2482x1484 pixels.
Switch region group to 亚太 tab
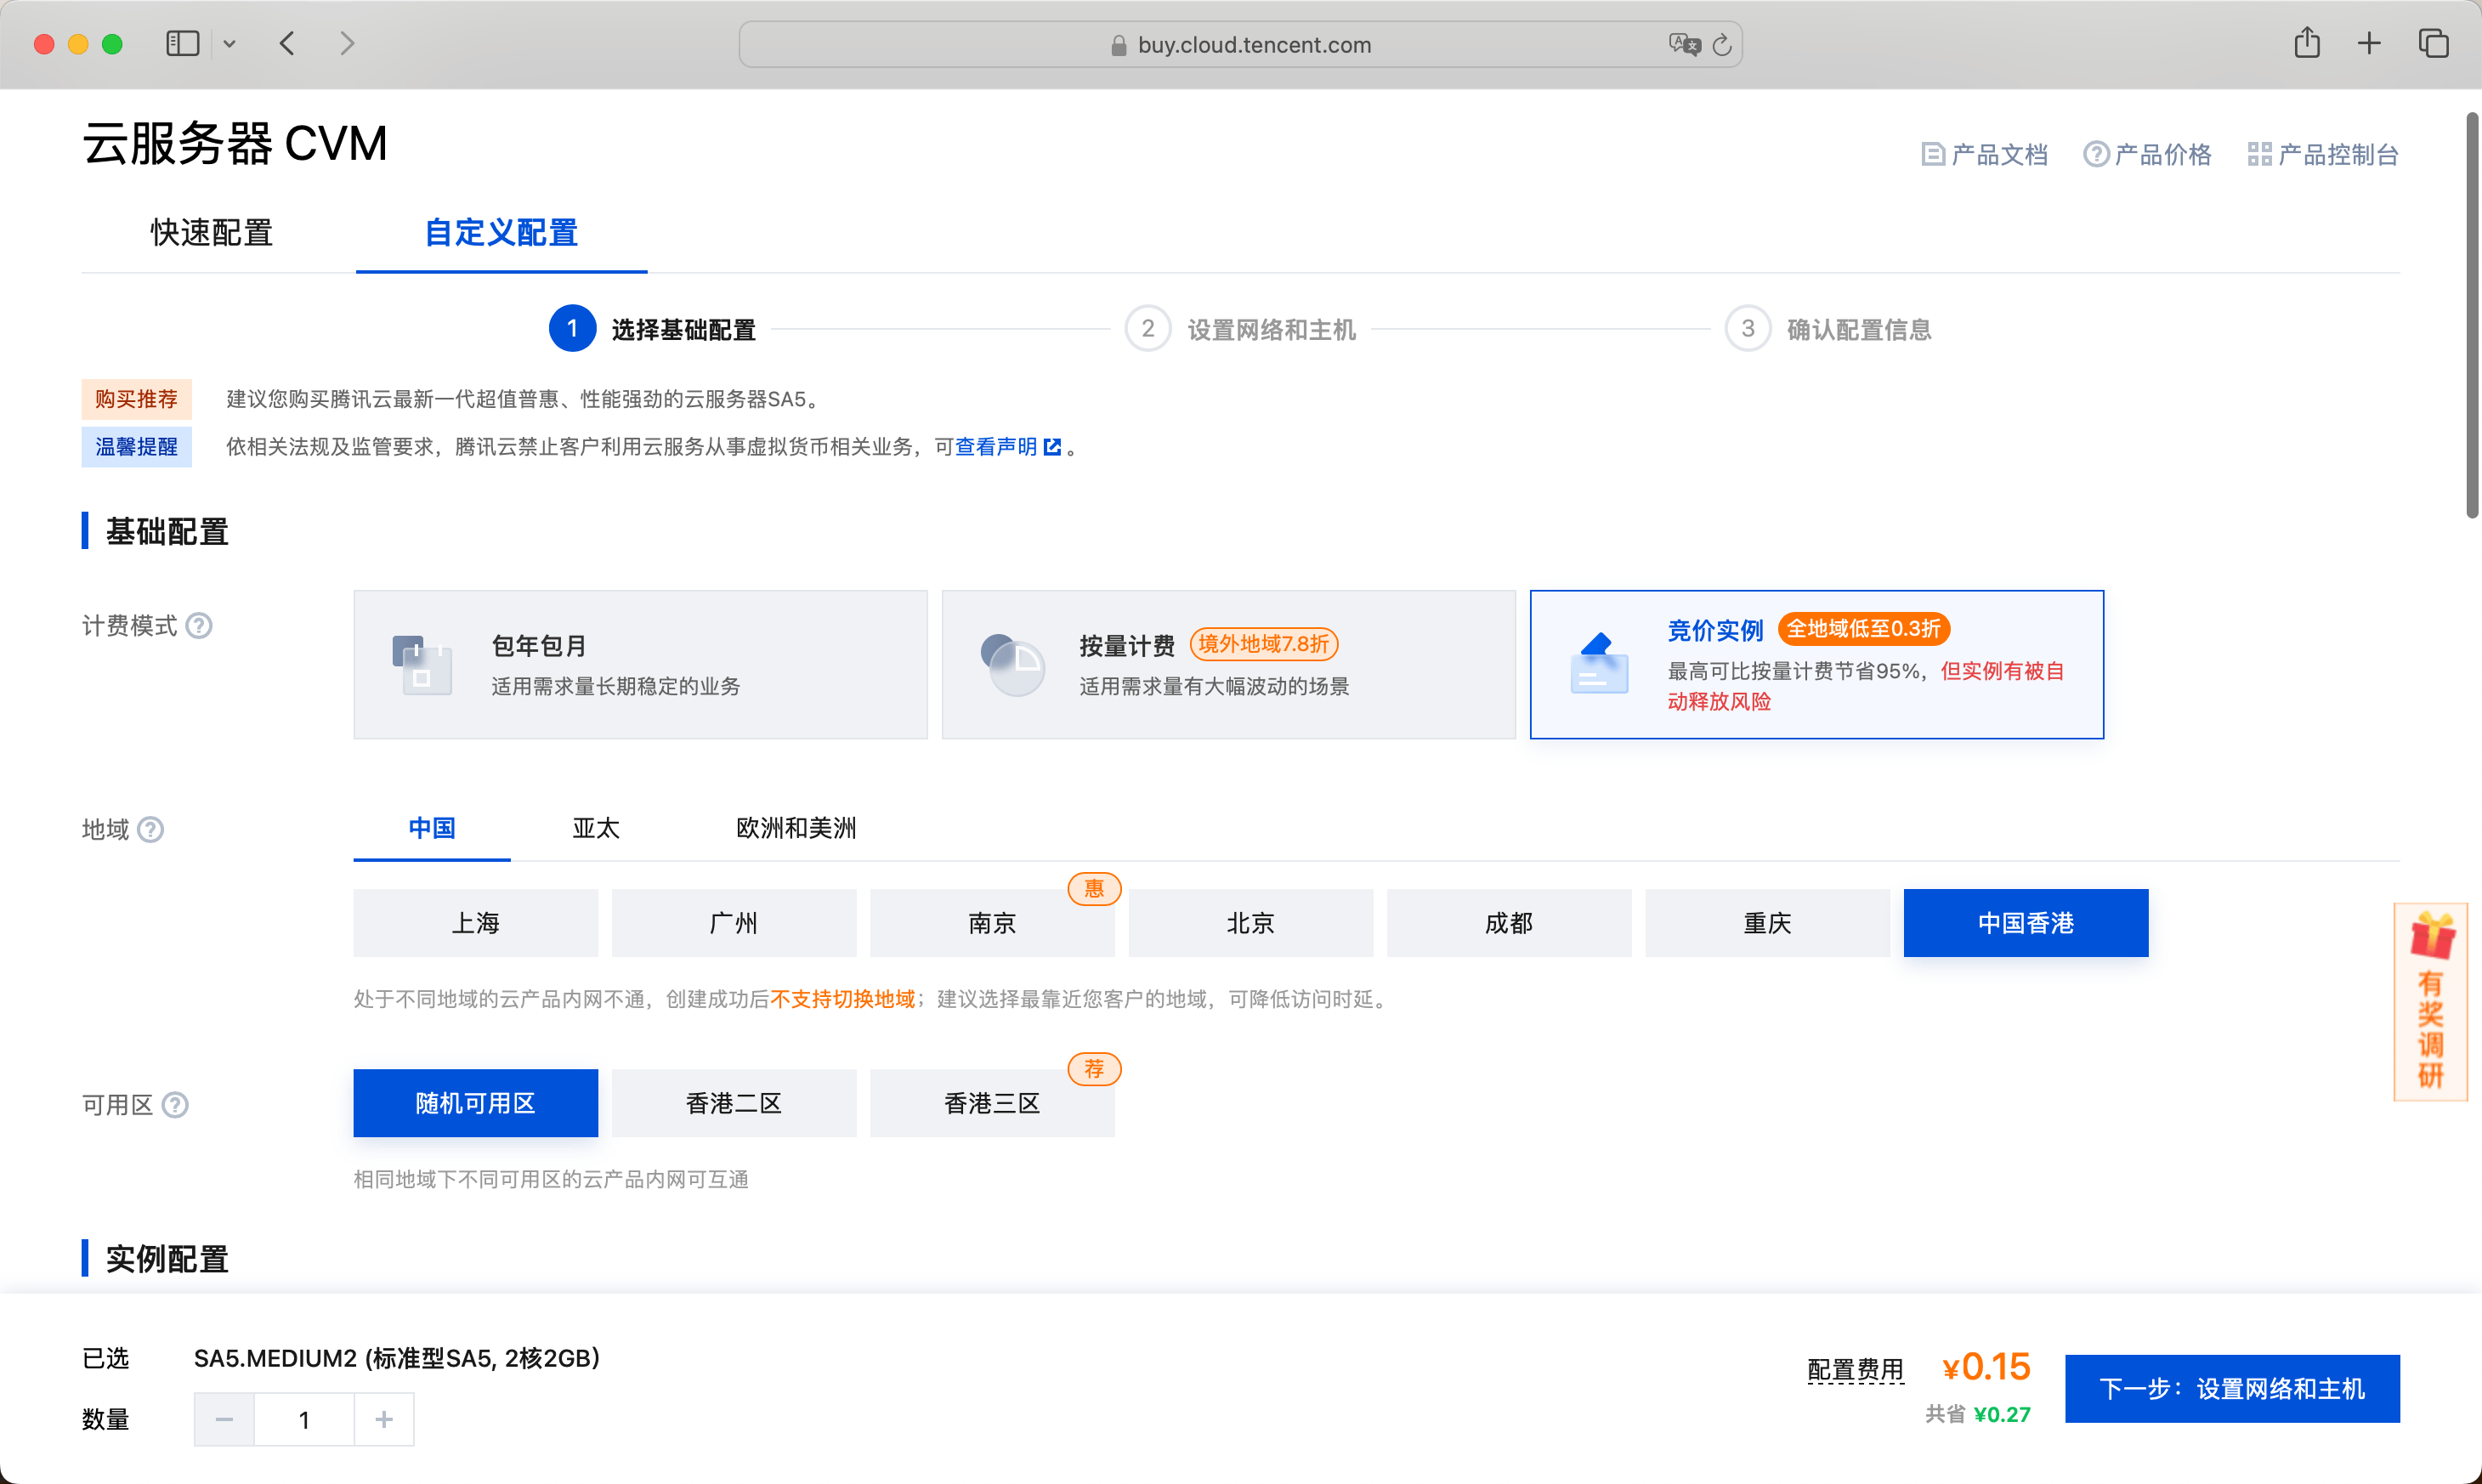596,828
